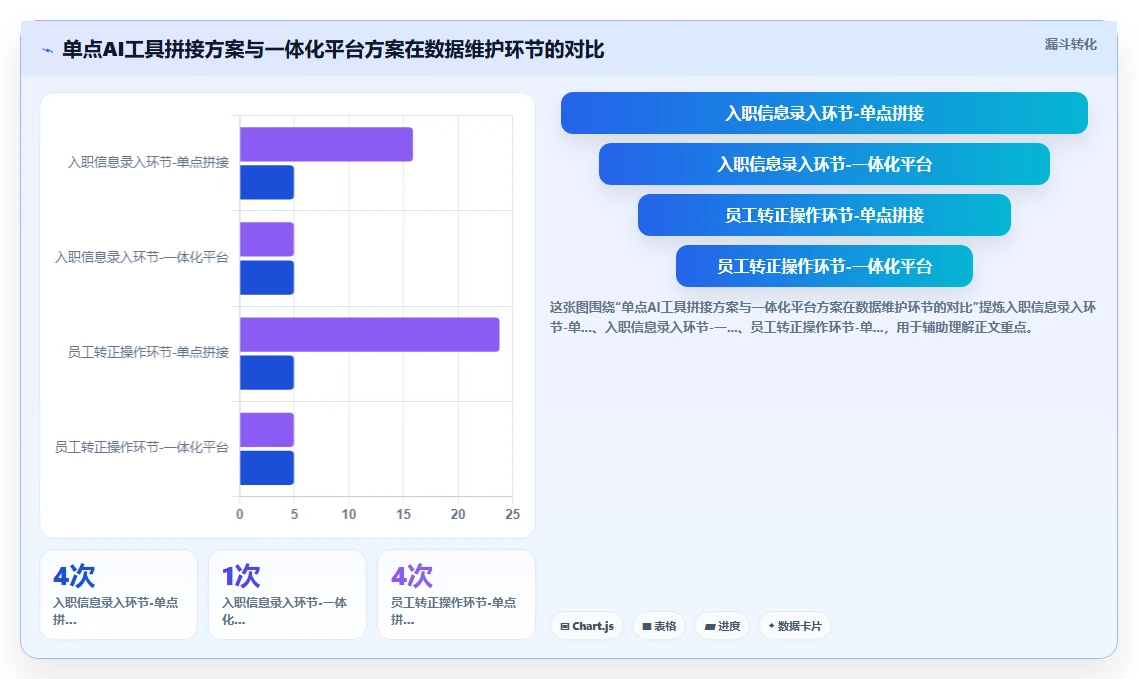1138x679 pixels.
Task: Click the x-axis tick label 25
Action: [x=512, y=514]
